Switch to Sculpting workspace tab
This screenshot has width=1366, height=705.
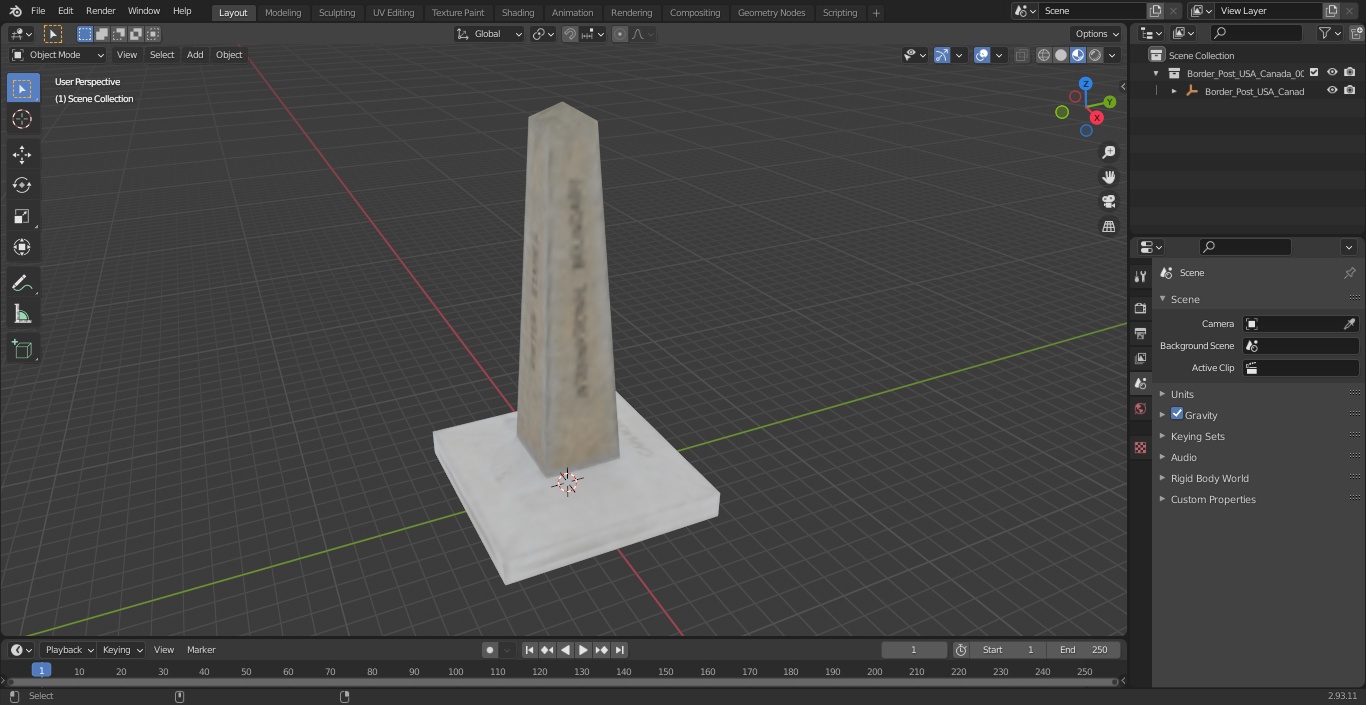(x=337, y=13)
